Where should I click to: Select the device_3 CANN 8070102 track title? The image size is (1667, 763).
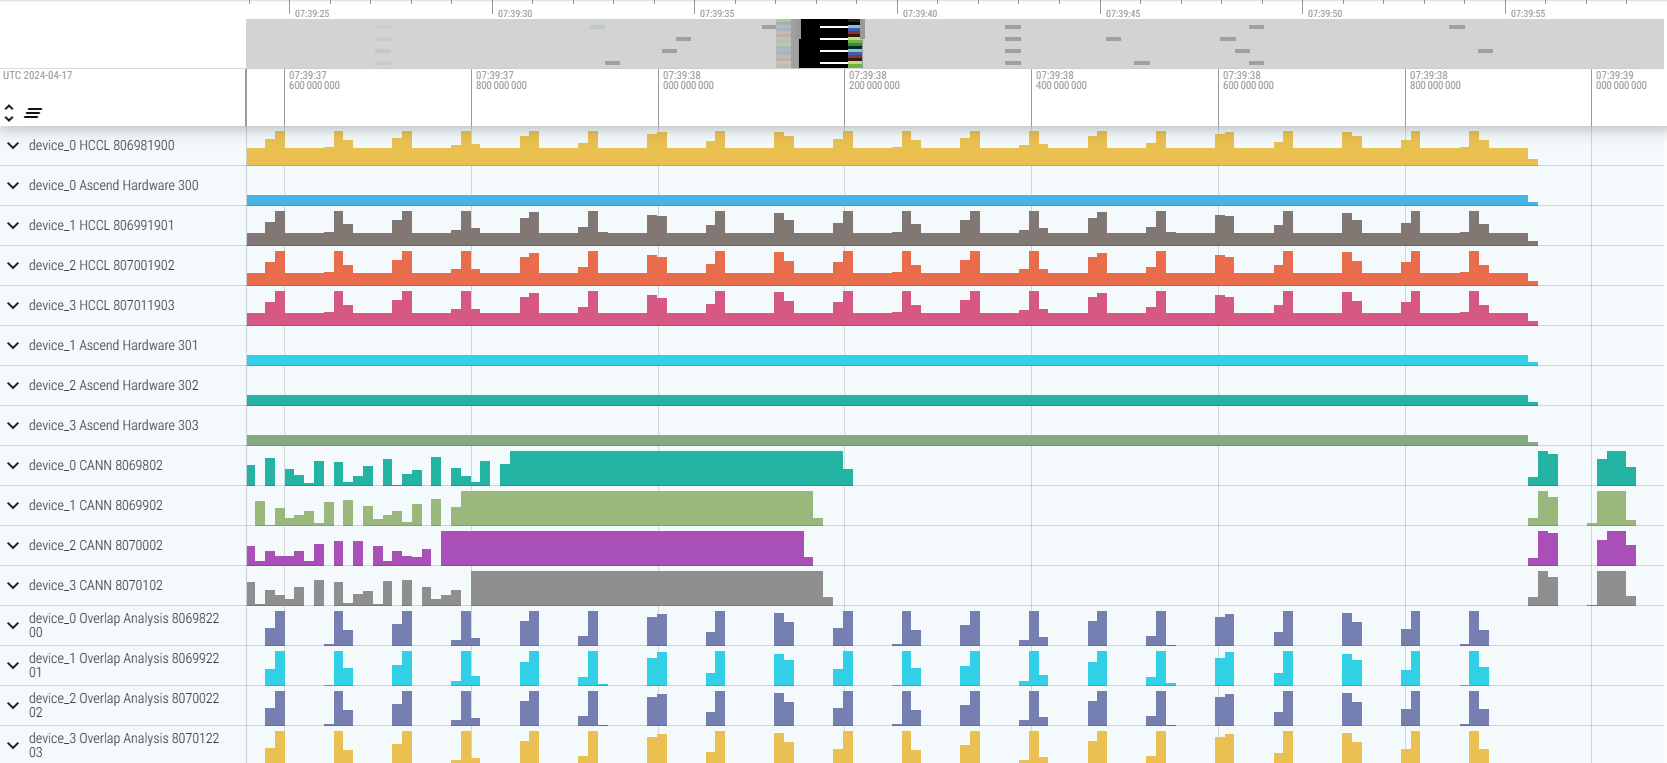tap(96, 586)
